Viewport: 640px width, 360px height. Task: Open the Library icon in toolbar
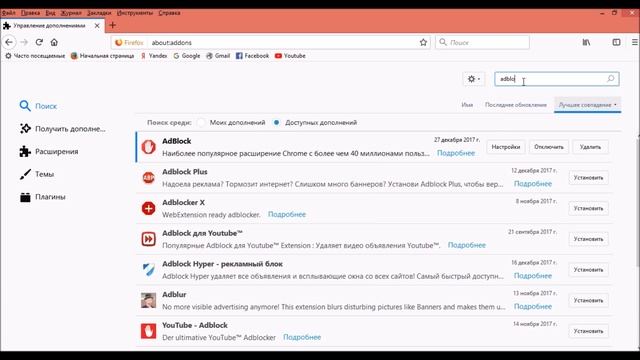coord(586,42)
